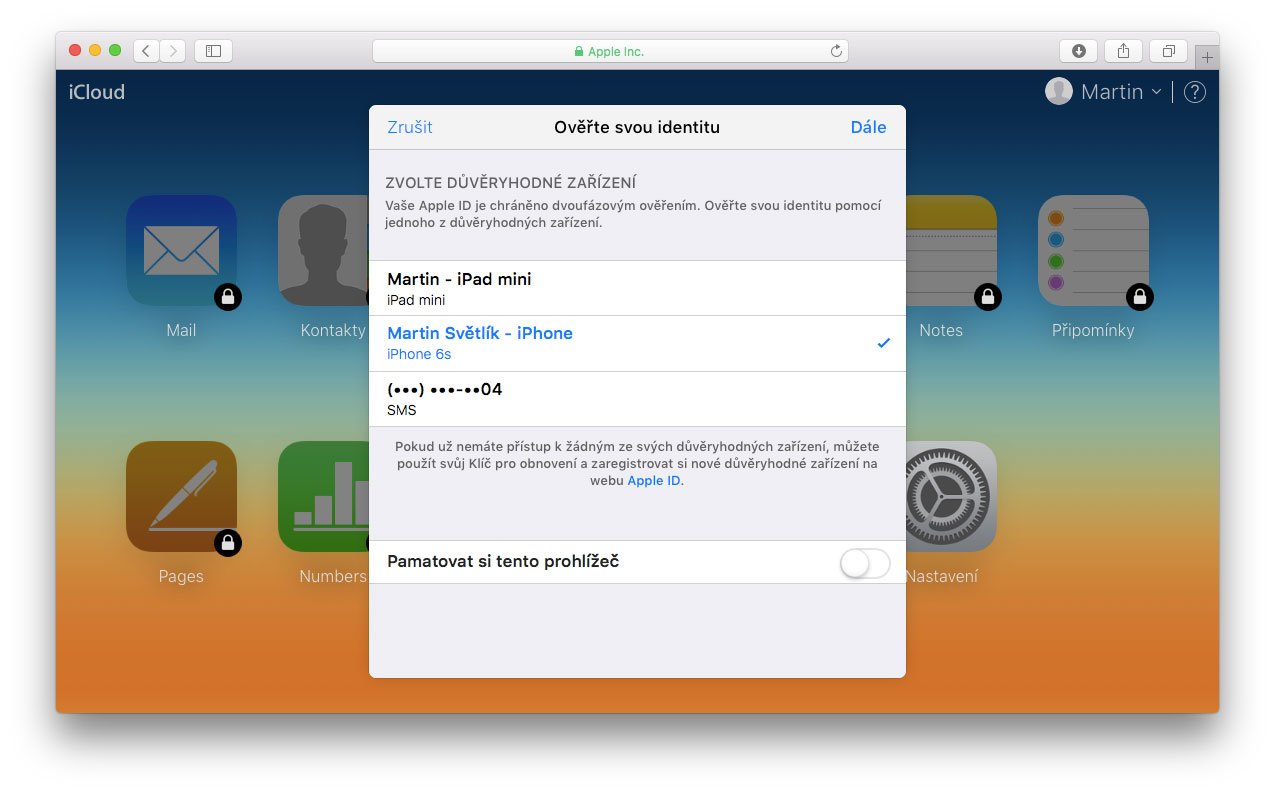
Task: Show Safari downloads
Action: coord(1079,51)
